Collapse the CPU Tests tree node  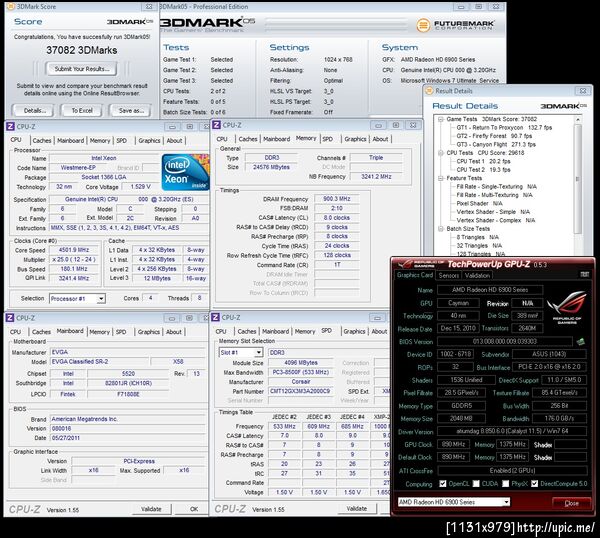pyautogui.click(x=441, y=153)
